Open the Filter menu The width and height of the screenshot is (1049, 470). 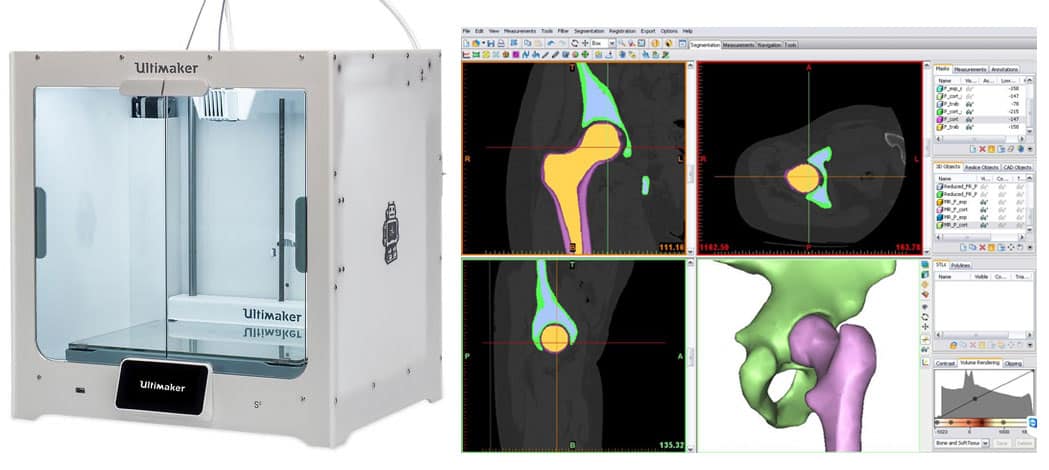tap(563, 31)
